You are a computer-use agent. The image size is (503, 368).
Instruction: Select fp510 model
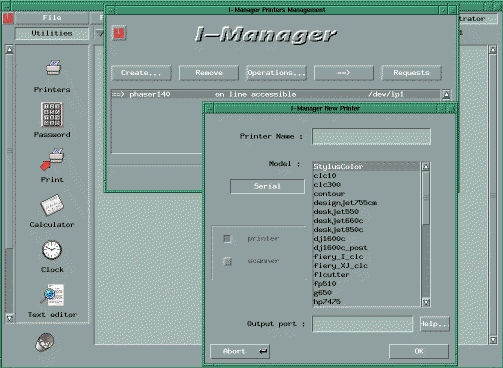tap(366, 283)
